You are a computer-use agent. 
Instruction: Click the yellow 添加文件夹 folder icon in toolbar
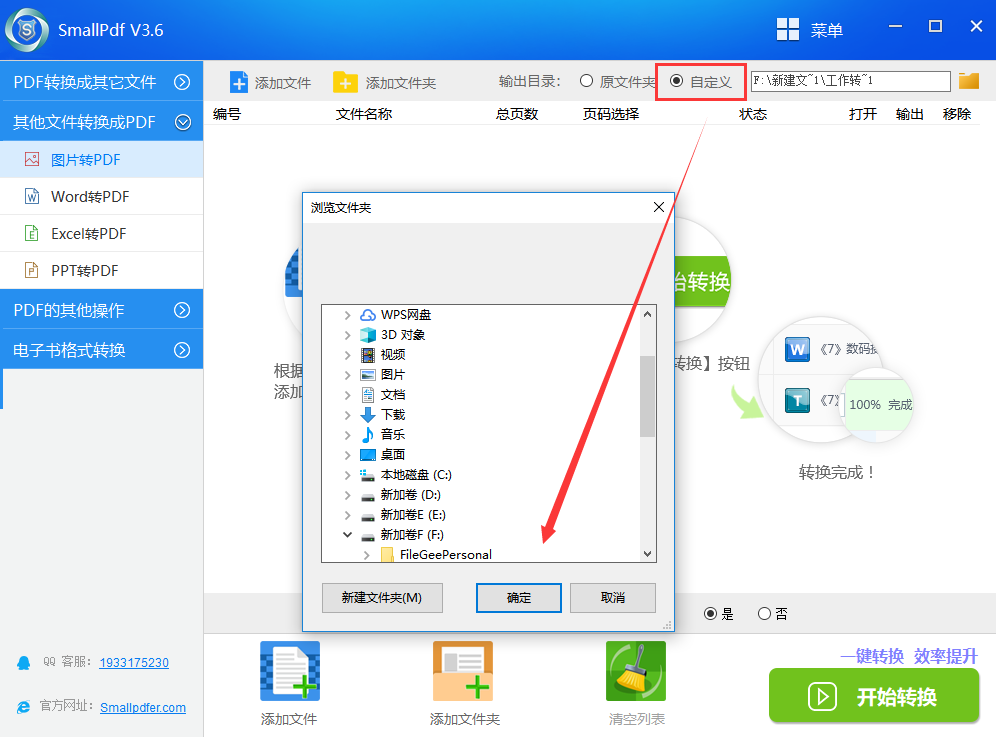(x=345, y=83)
